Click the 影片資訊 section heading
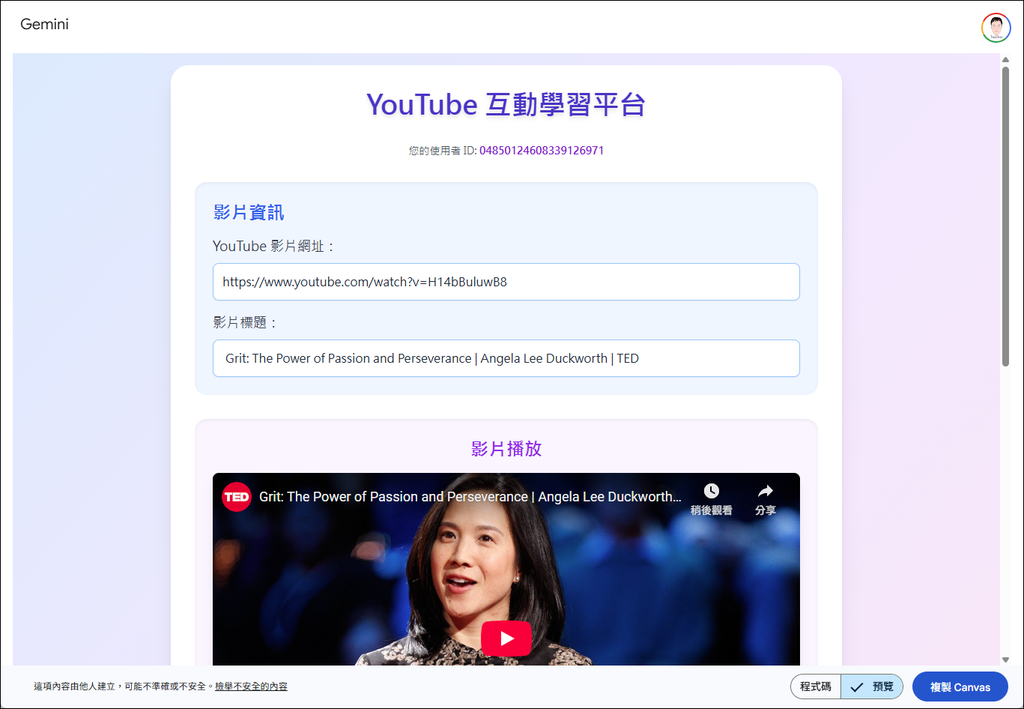Screen dimensions: 1024x709 pyautogui.click(x=249, y=212)
